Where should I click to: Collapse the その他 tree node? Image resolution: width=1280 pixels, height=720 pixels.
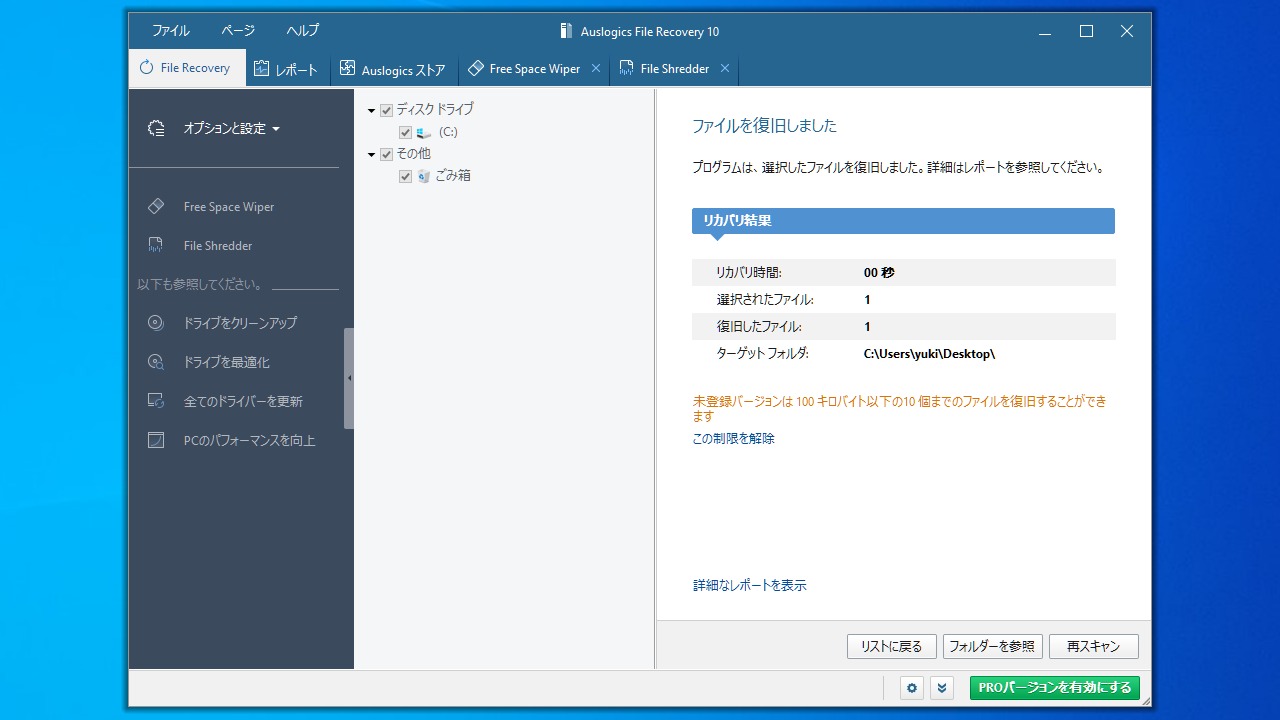tap(371, 155)
